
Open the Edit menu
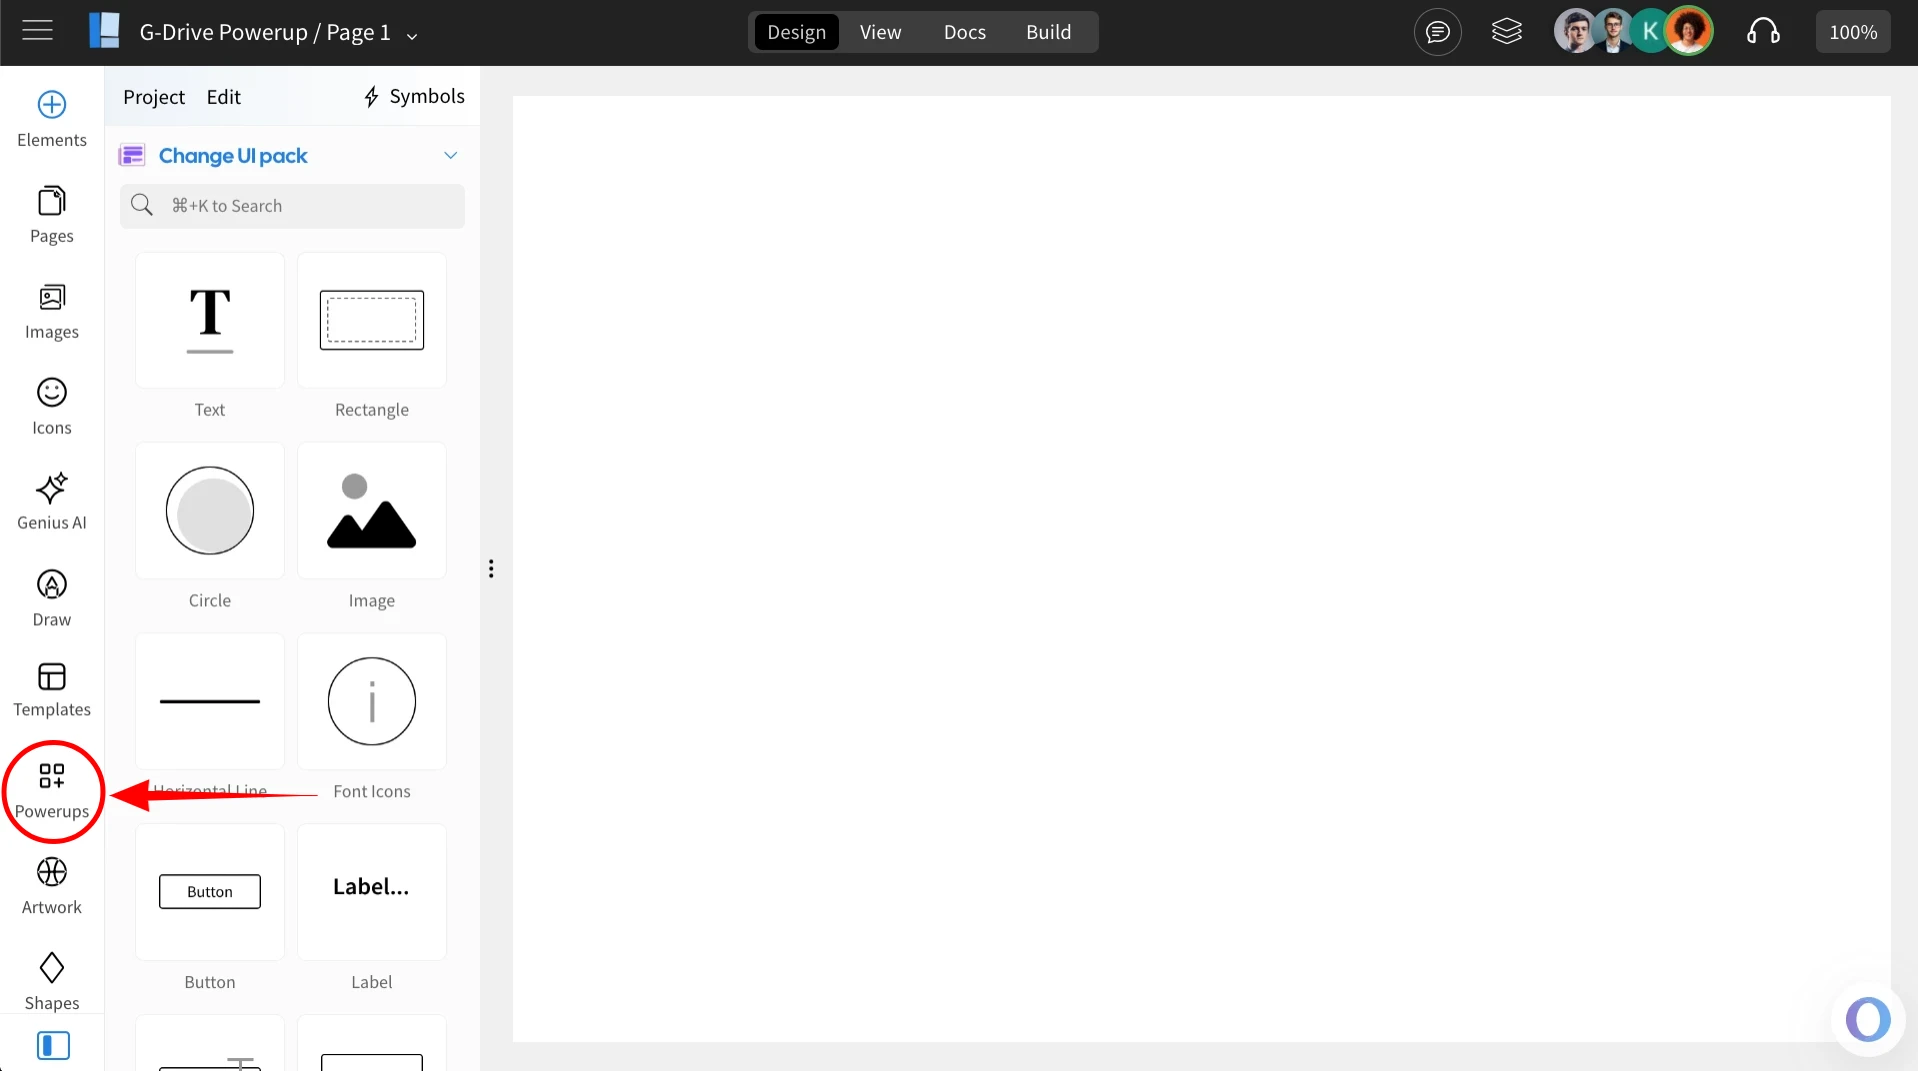tap(223, 96)
